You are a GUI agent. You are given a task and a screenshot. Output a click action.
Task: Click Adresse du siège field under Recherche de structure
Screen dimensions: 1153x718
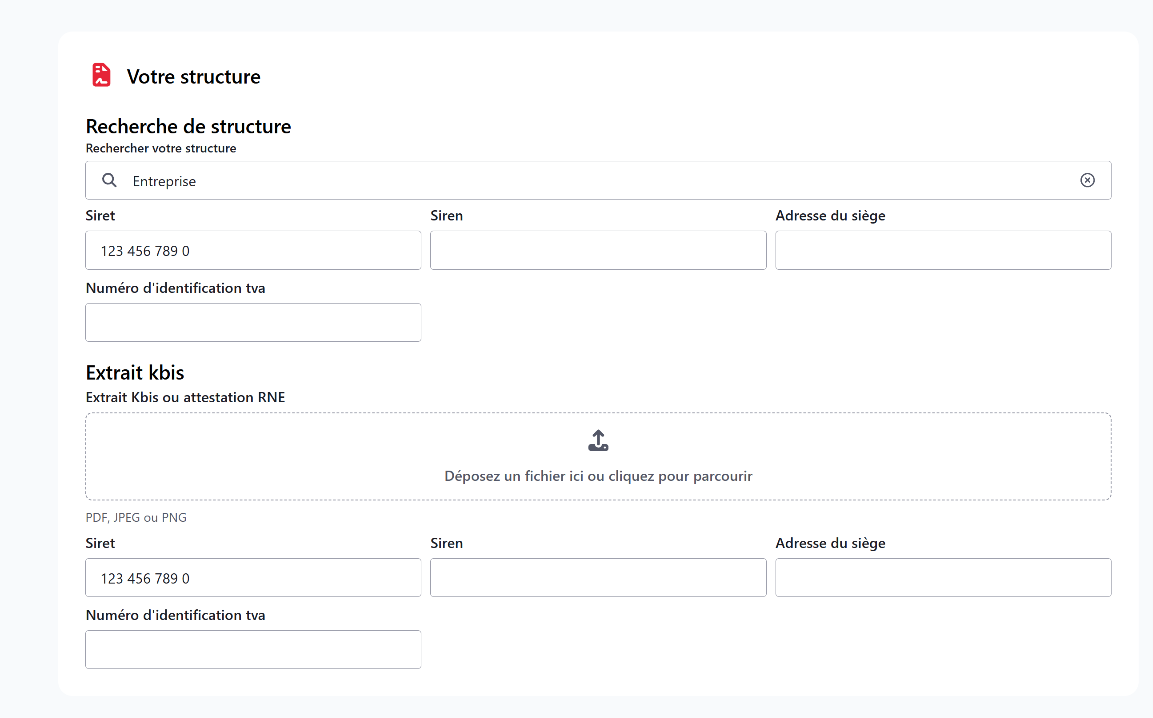tap(943, 250)
